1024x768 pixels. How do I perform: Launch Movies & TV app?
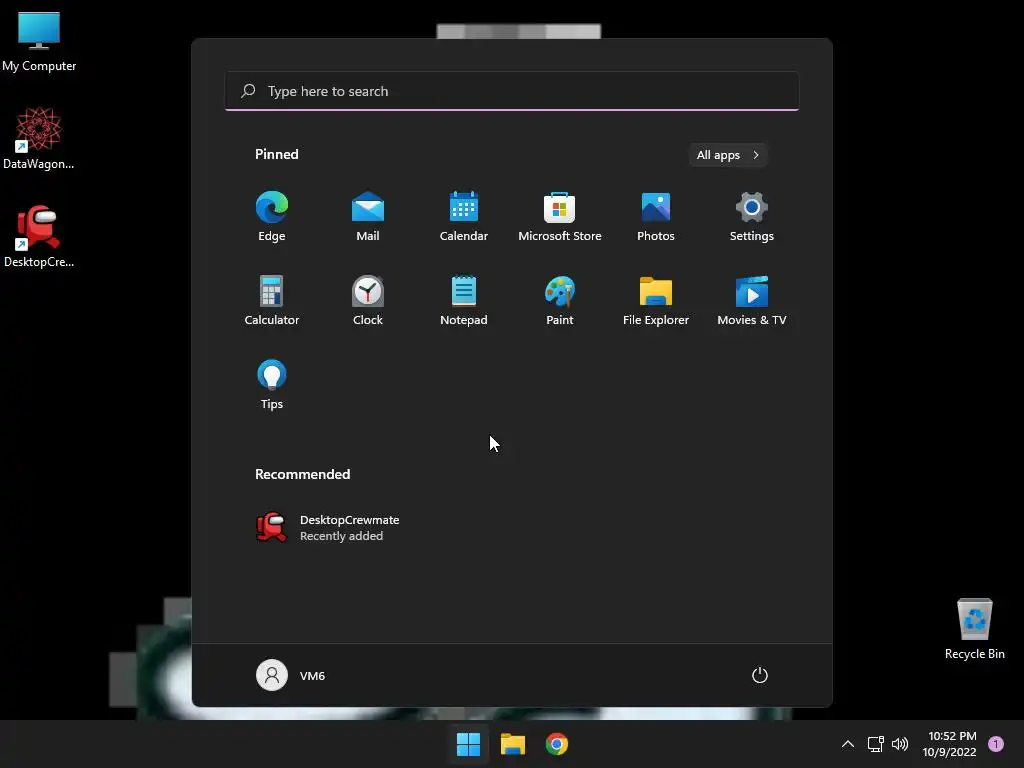click(x=752, y=300)
